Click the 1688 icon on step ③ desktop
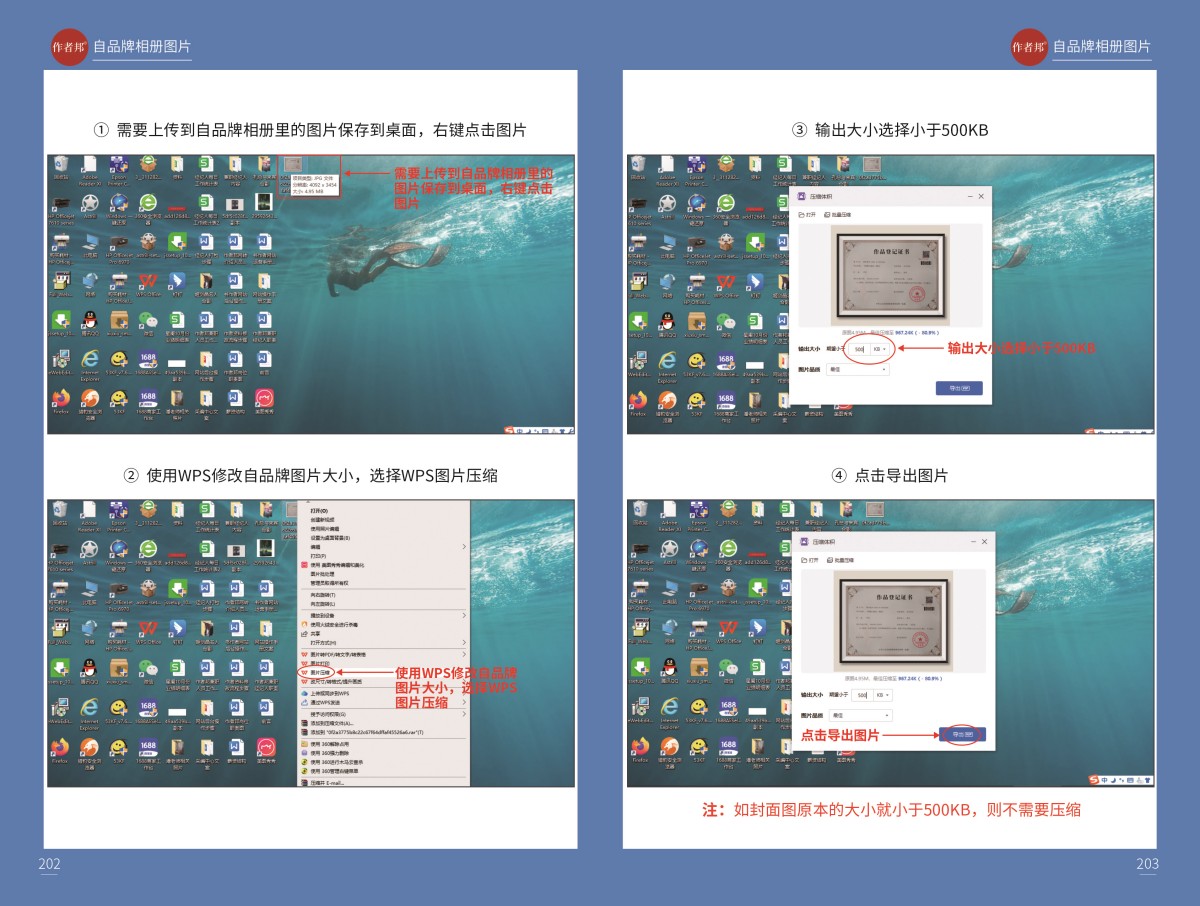 click(x=728, y=360)
